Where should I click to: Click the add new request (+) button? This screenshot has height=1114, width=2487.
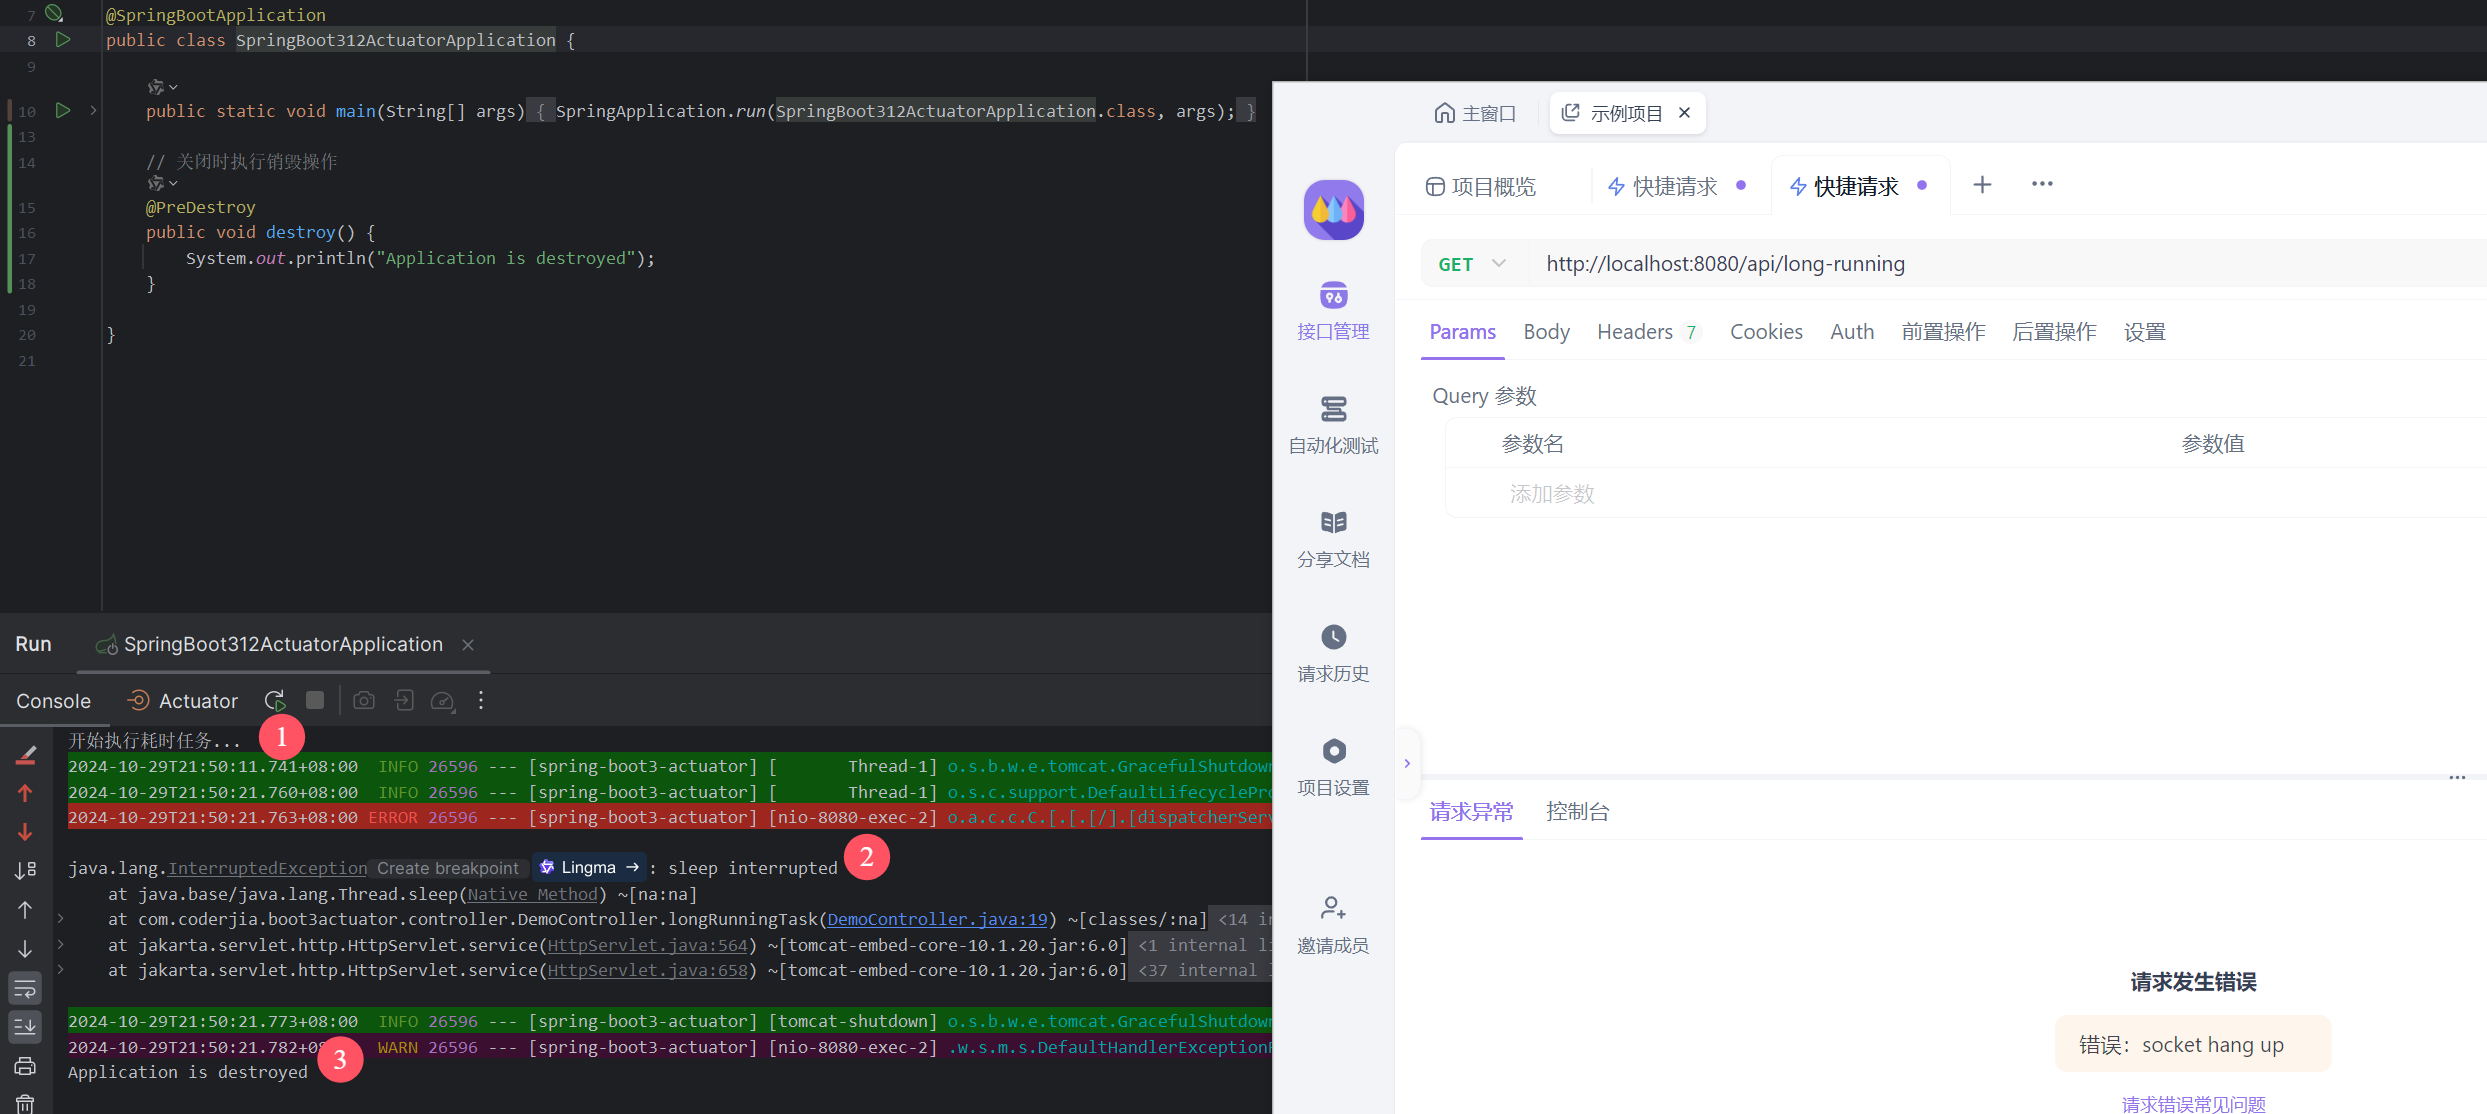1983,184
